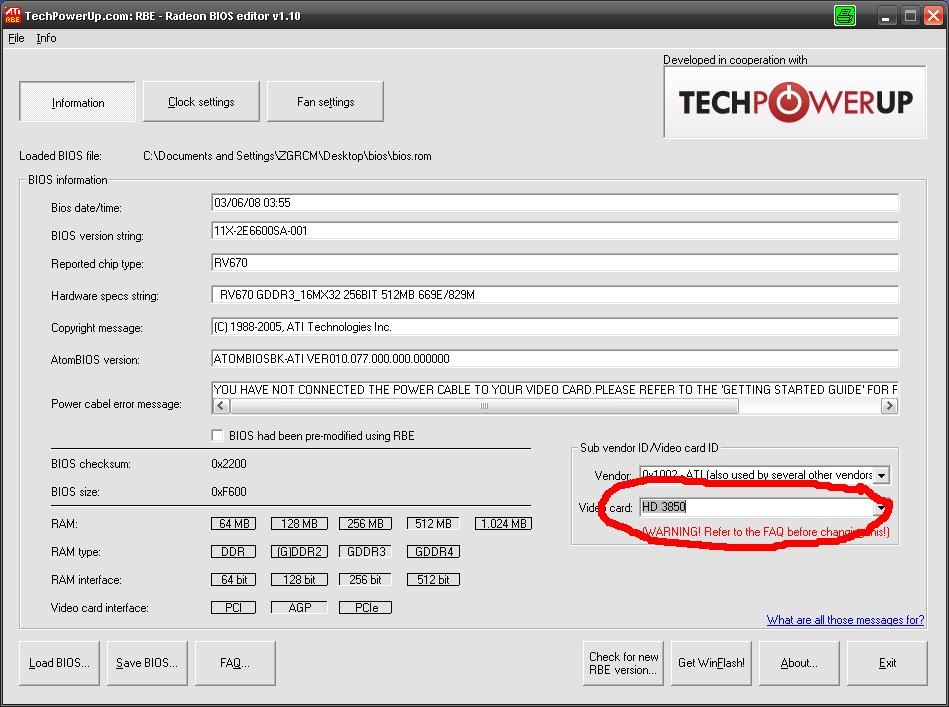Image resolution: width=949 pixels, height=707 pixels.
Task: Maximize the RBE window
Action: coord(910,16)
